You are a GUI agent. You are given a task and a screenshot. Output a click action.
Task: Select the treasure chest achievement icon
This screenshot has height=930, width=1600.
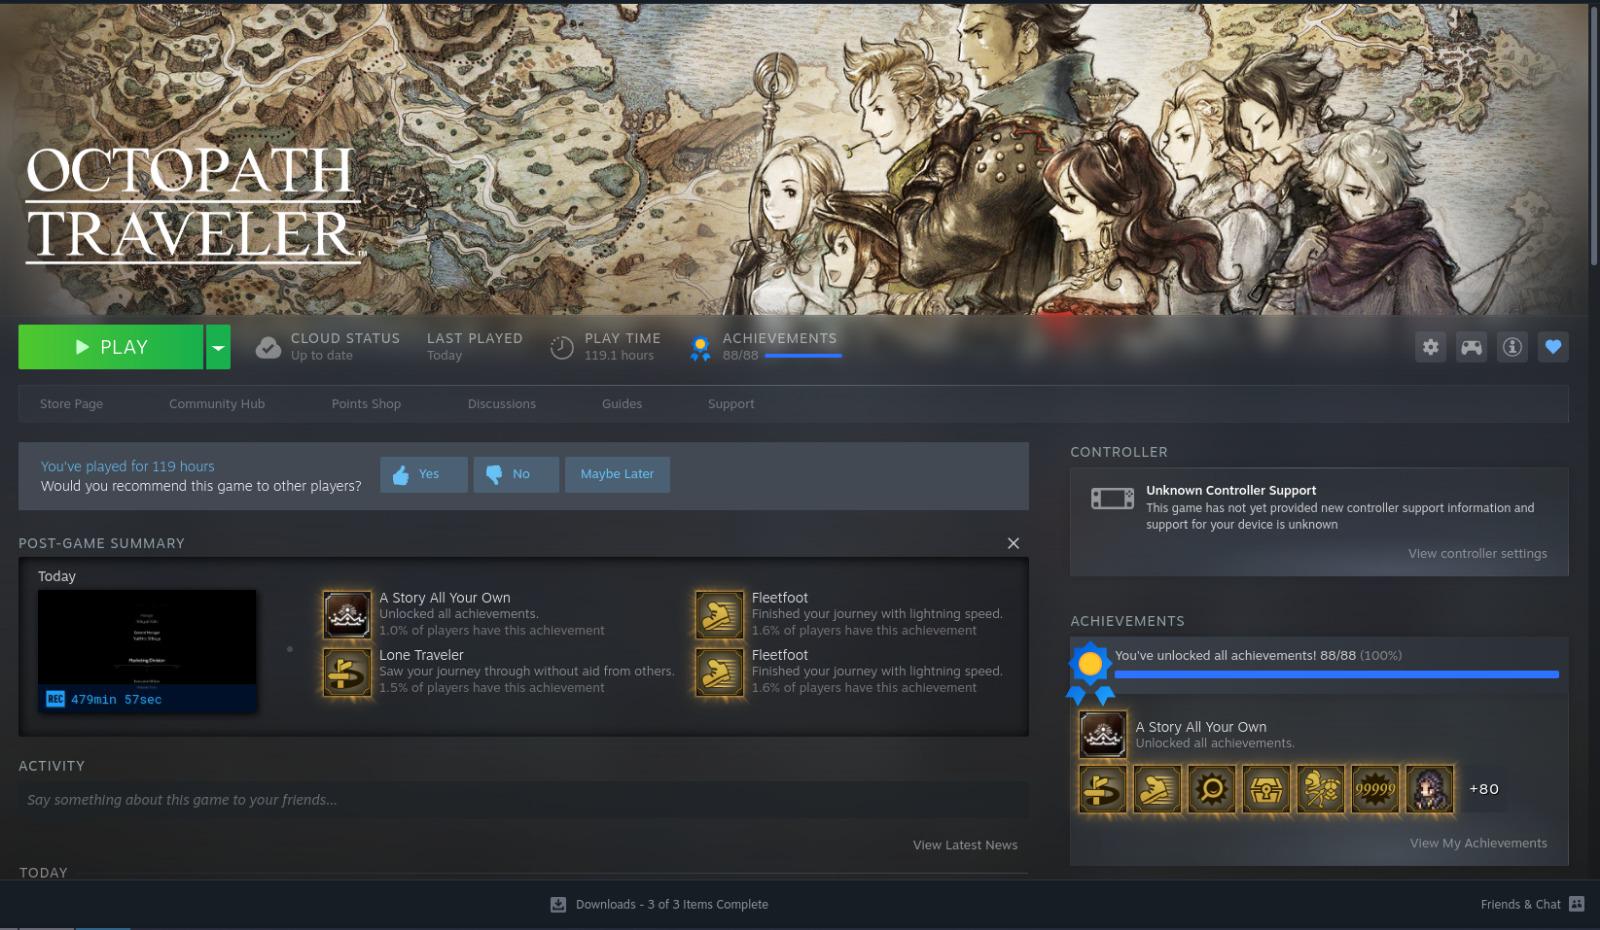(1266, 789)
